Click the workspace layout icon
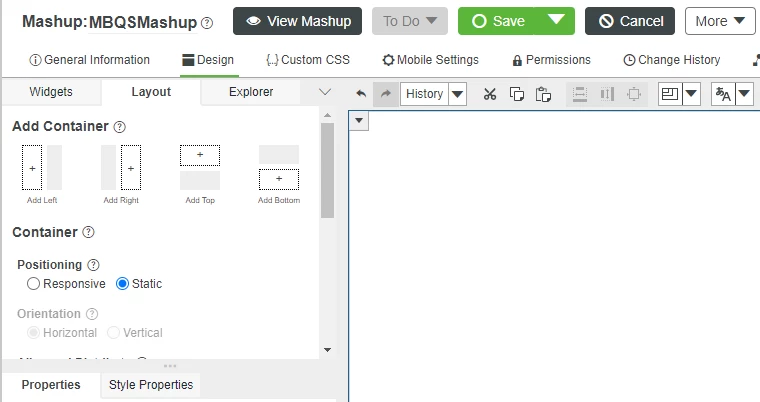The image size is (760, 402). pos(670,94)
